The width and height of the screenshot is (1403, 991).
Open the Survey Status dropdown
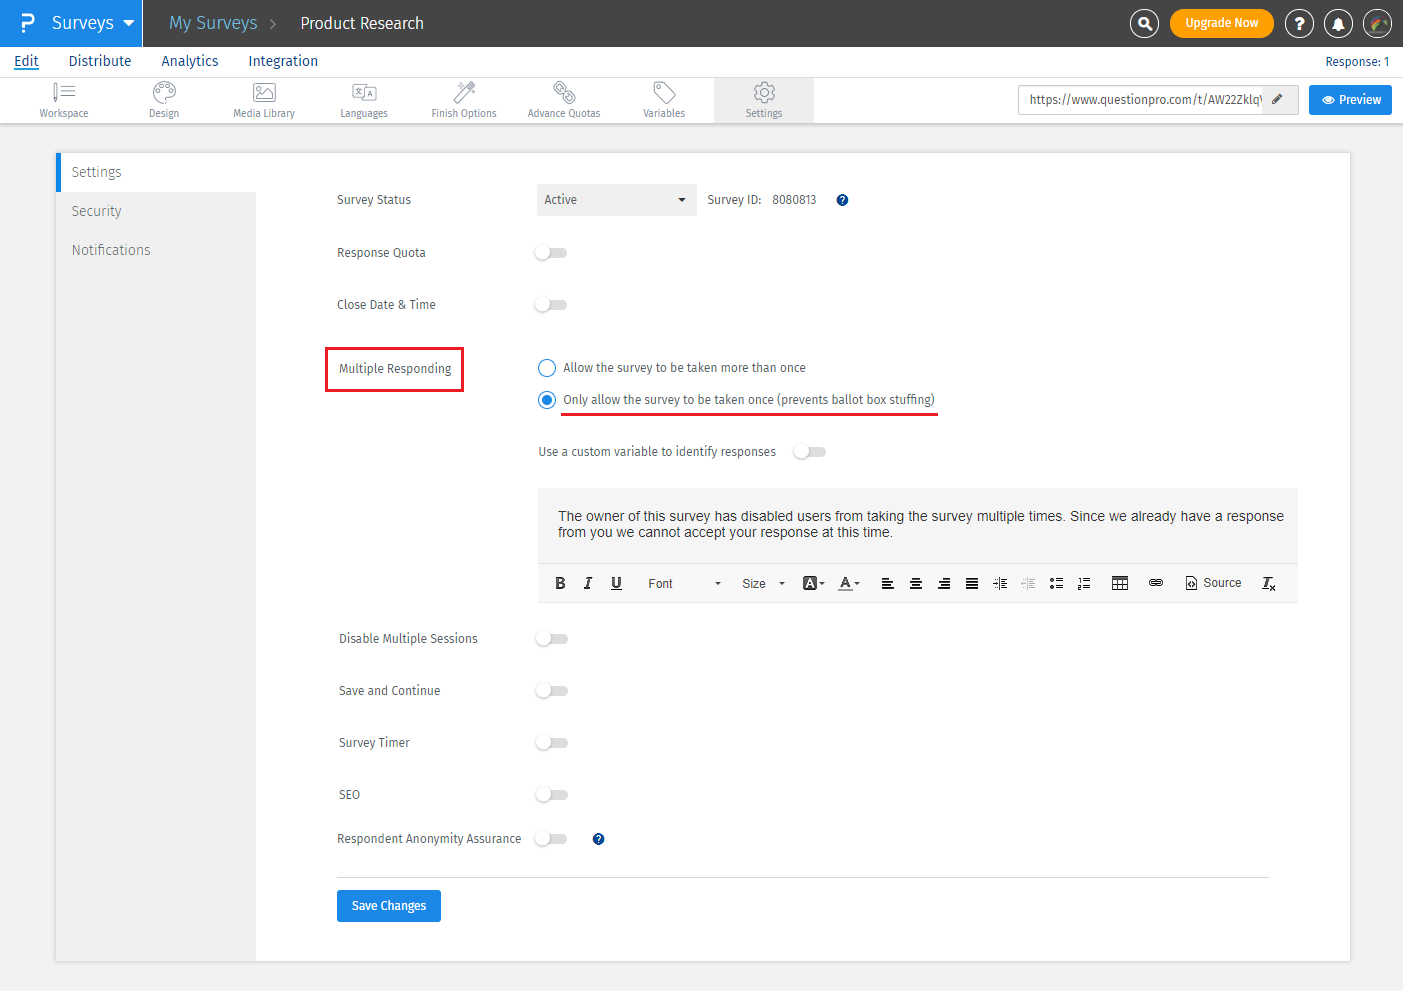[x=616, y=199]
